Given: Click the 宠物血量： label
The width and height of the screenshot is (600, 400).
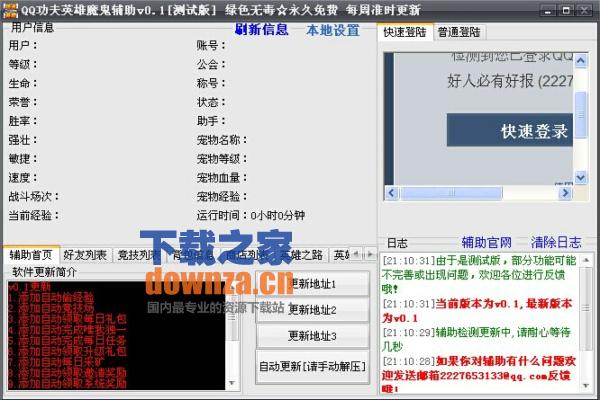Looking at the screenshot, I should (x=222, y=178).
